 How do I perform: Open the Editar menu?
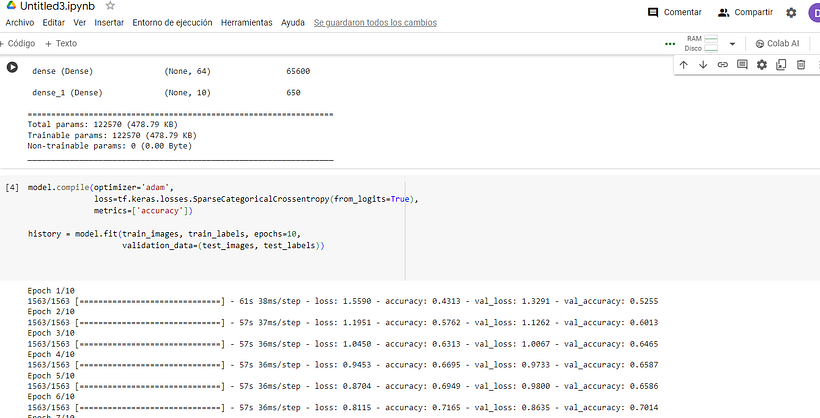pos(54,22)
